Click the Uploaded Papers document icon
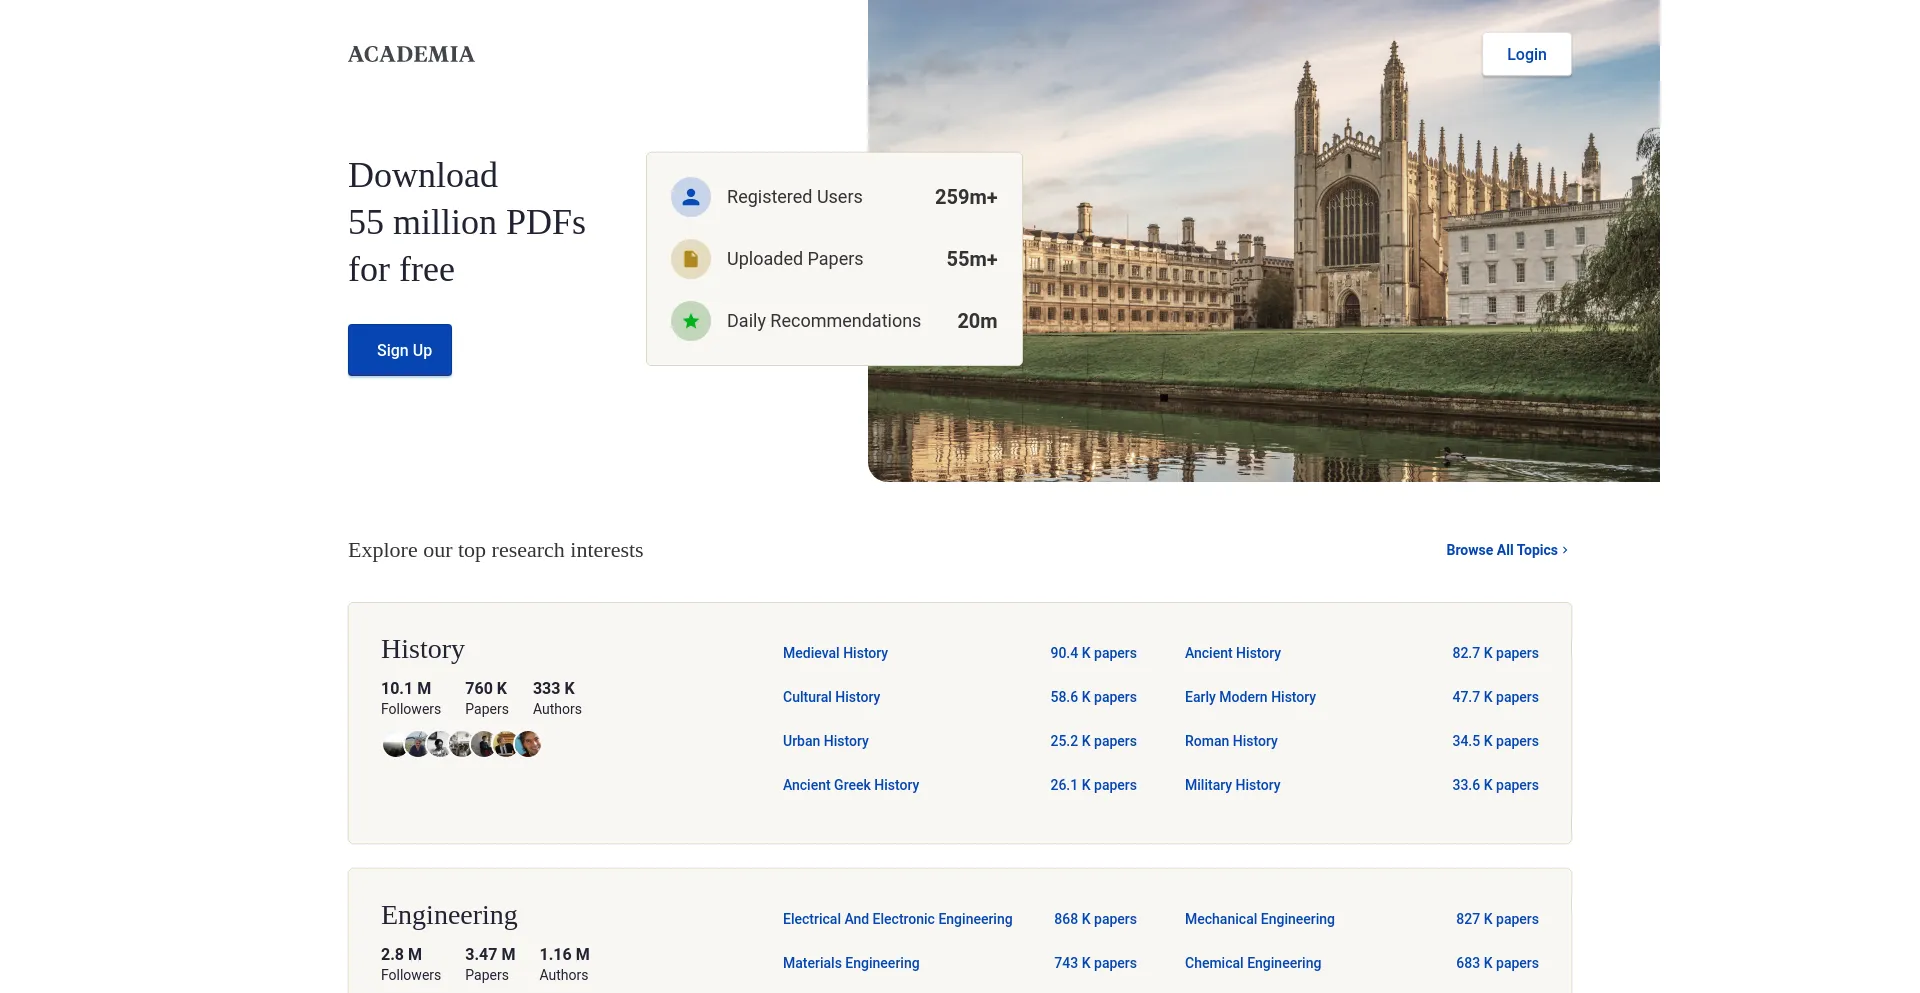 [691, 259]
